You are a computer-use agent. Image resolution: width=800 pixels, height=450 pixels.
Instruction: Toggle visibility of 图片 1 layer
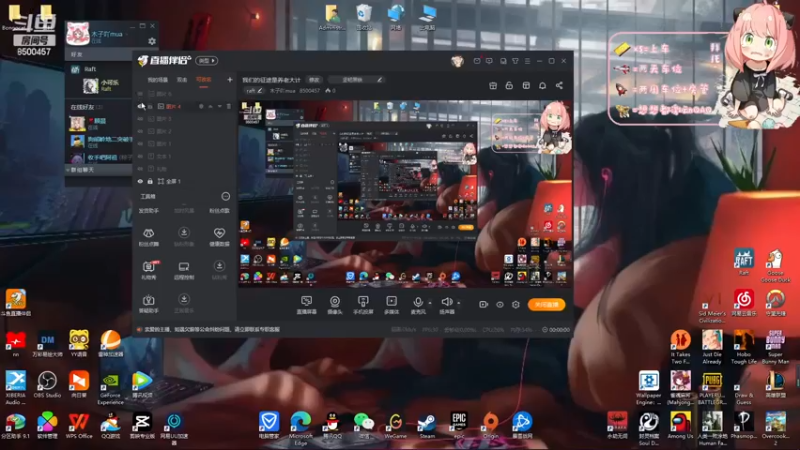click(140, 144)
